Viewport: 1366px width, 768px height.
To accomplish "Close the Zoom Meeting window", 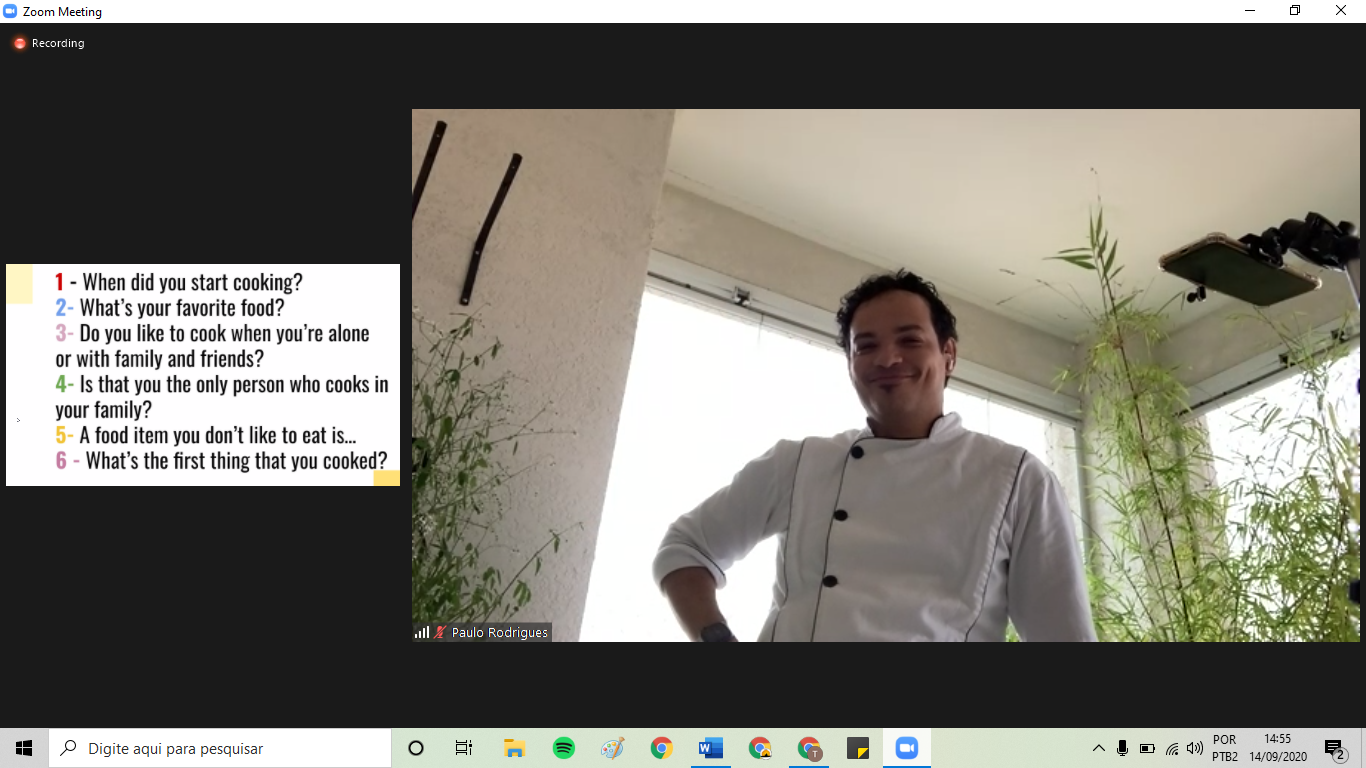I will tap(1341, 11).
